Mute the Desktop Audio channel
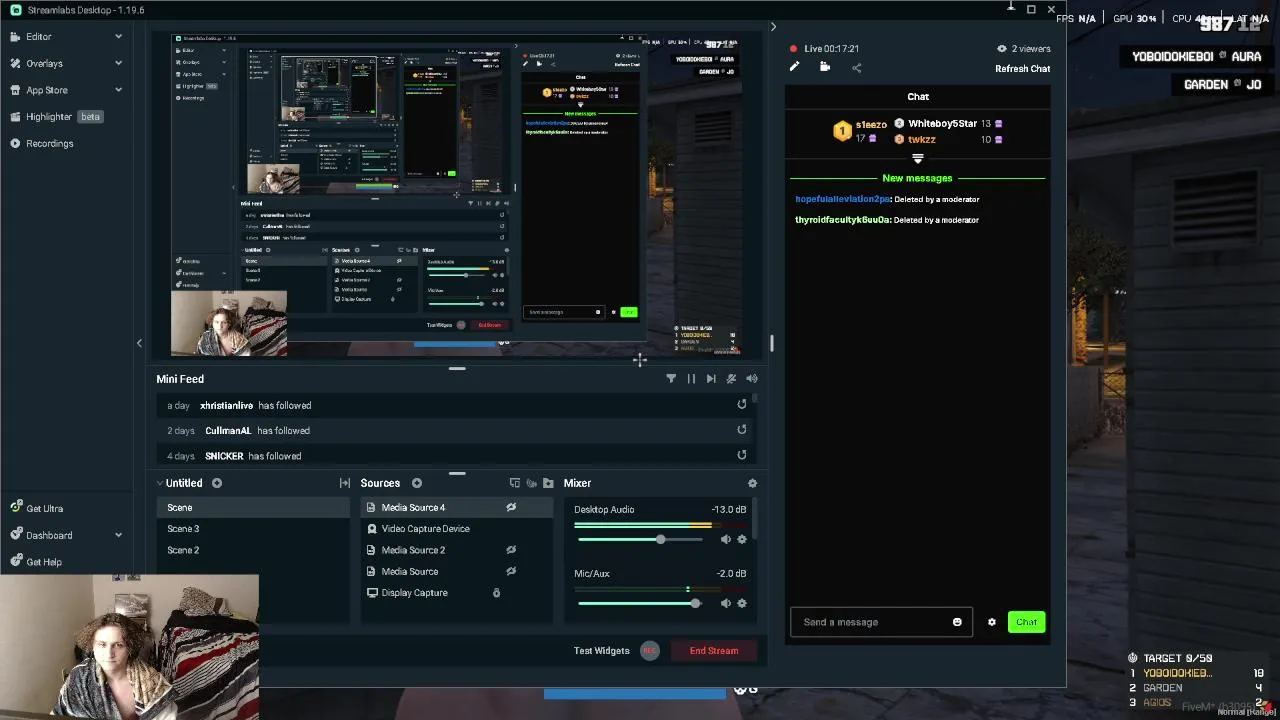Image resolution: width=1280 pixels, height=720 pixels. 726,540
